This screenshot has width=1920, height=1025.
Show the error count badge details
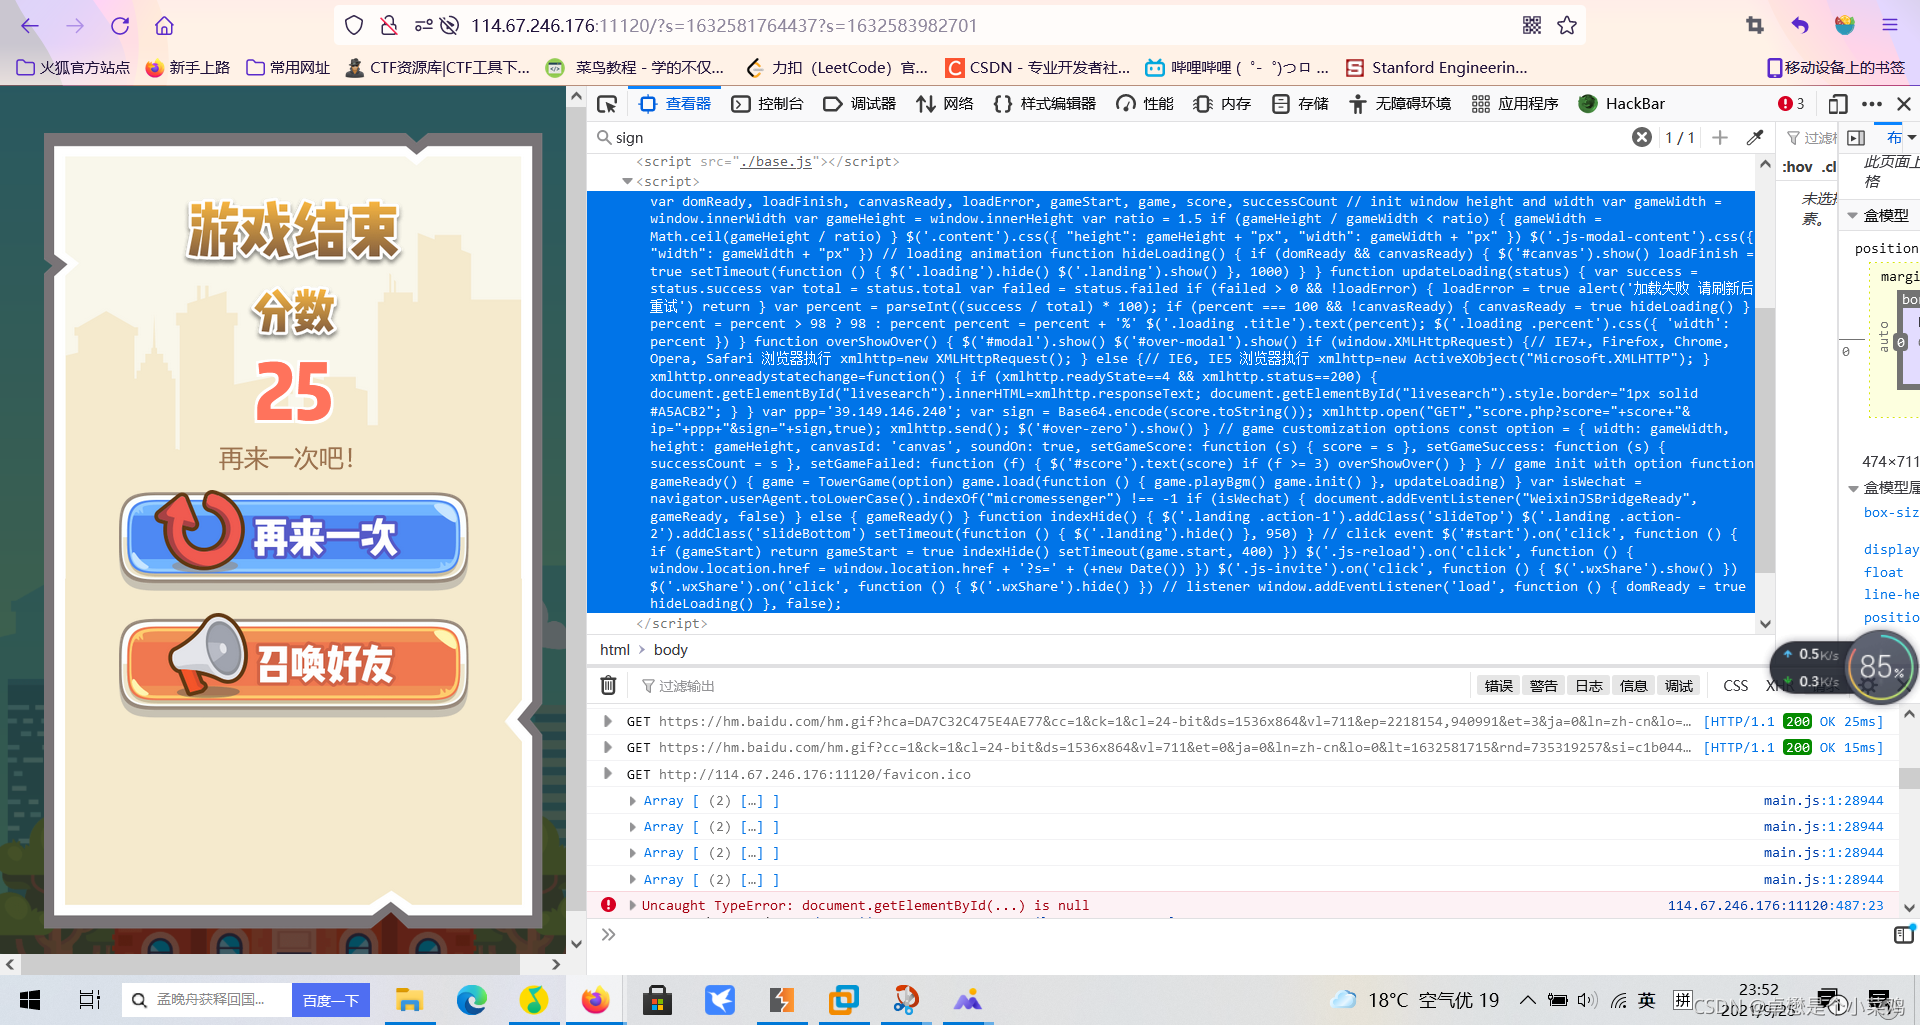pos(1791,104)
